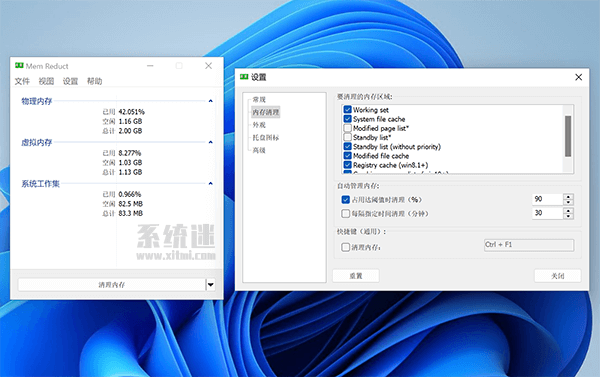Click the 1.03 GB virtual free value
600x377 pixels.
130,163
